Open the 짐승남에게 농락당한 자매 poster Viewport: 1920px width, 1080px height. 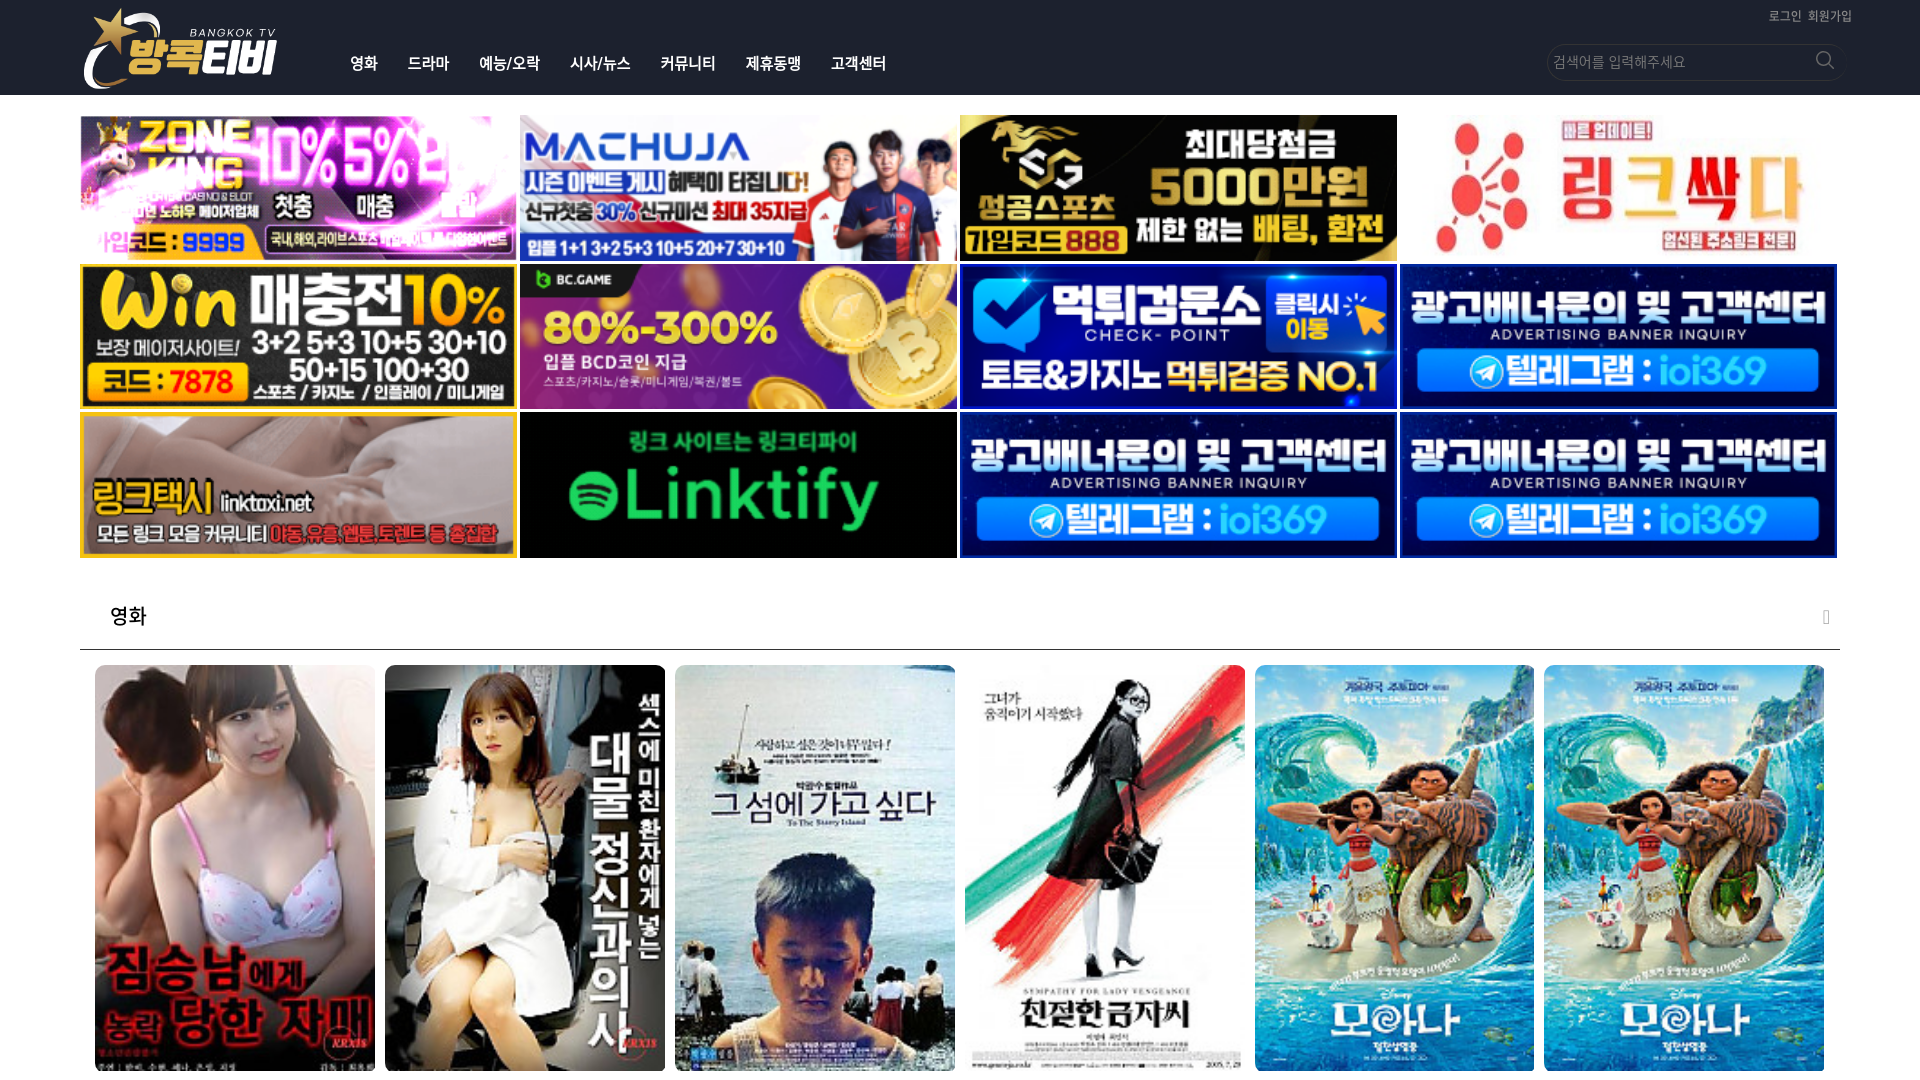pyautogui.click(x=235, y=868)
